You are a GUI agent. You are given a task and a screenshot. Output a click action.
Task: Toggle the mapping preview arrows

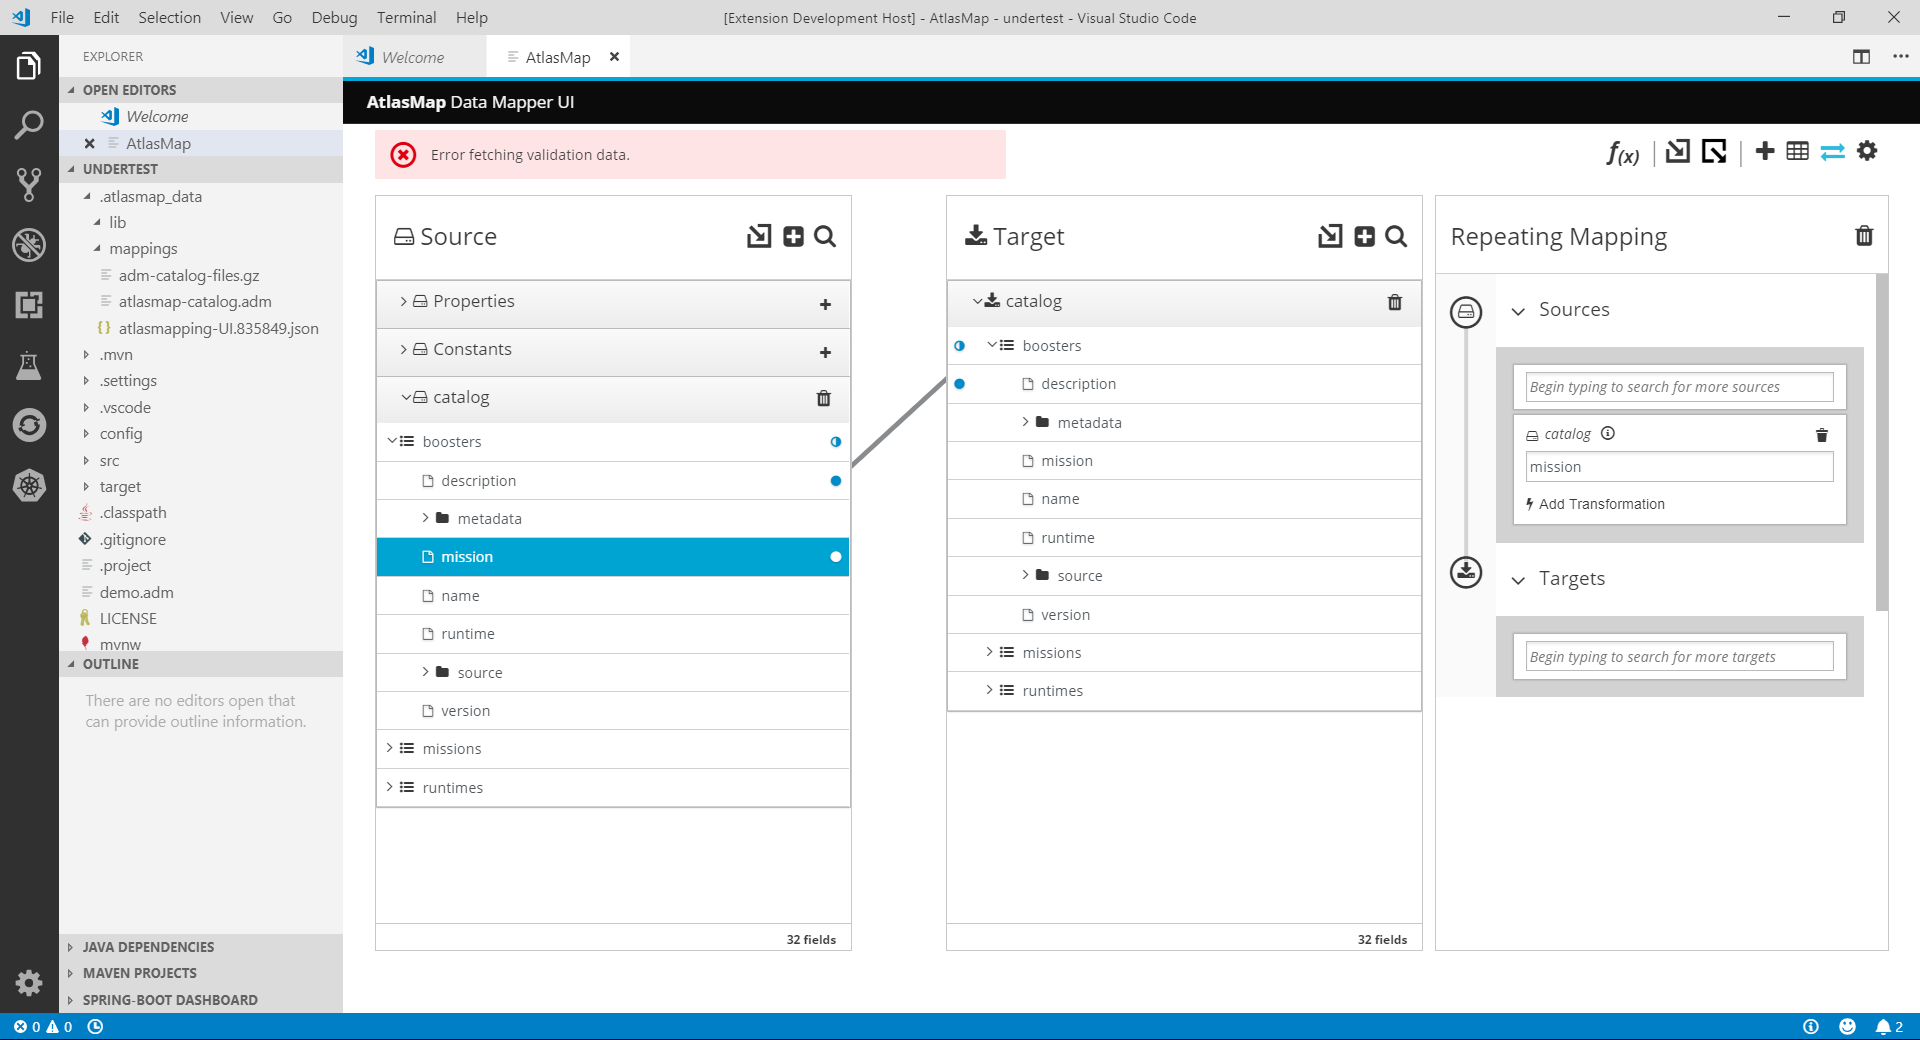click(x=1831, y=151)
